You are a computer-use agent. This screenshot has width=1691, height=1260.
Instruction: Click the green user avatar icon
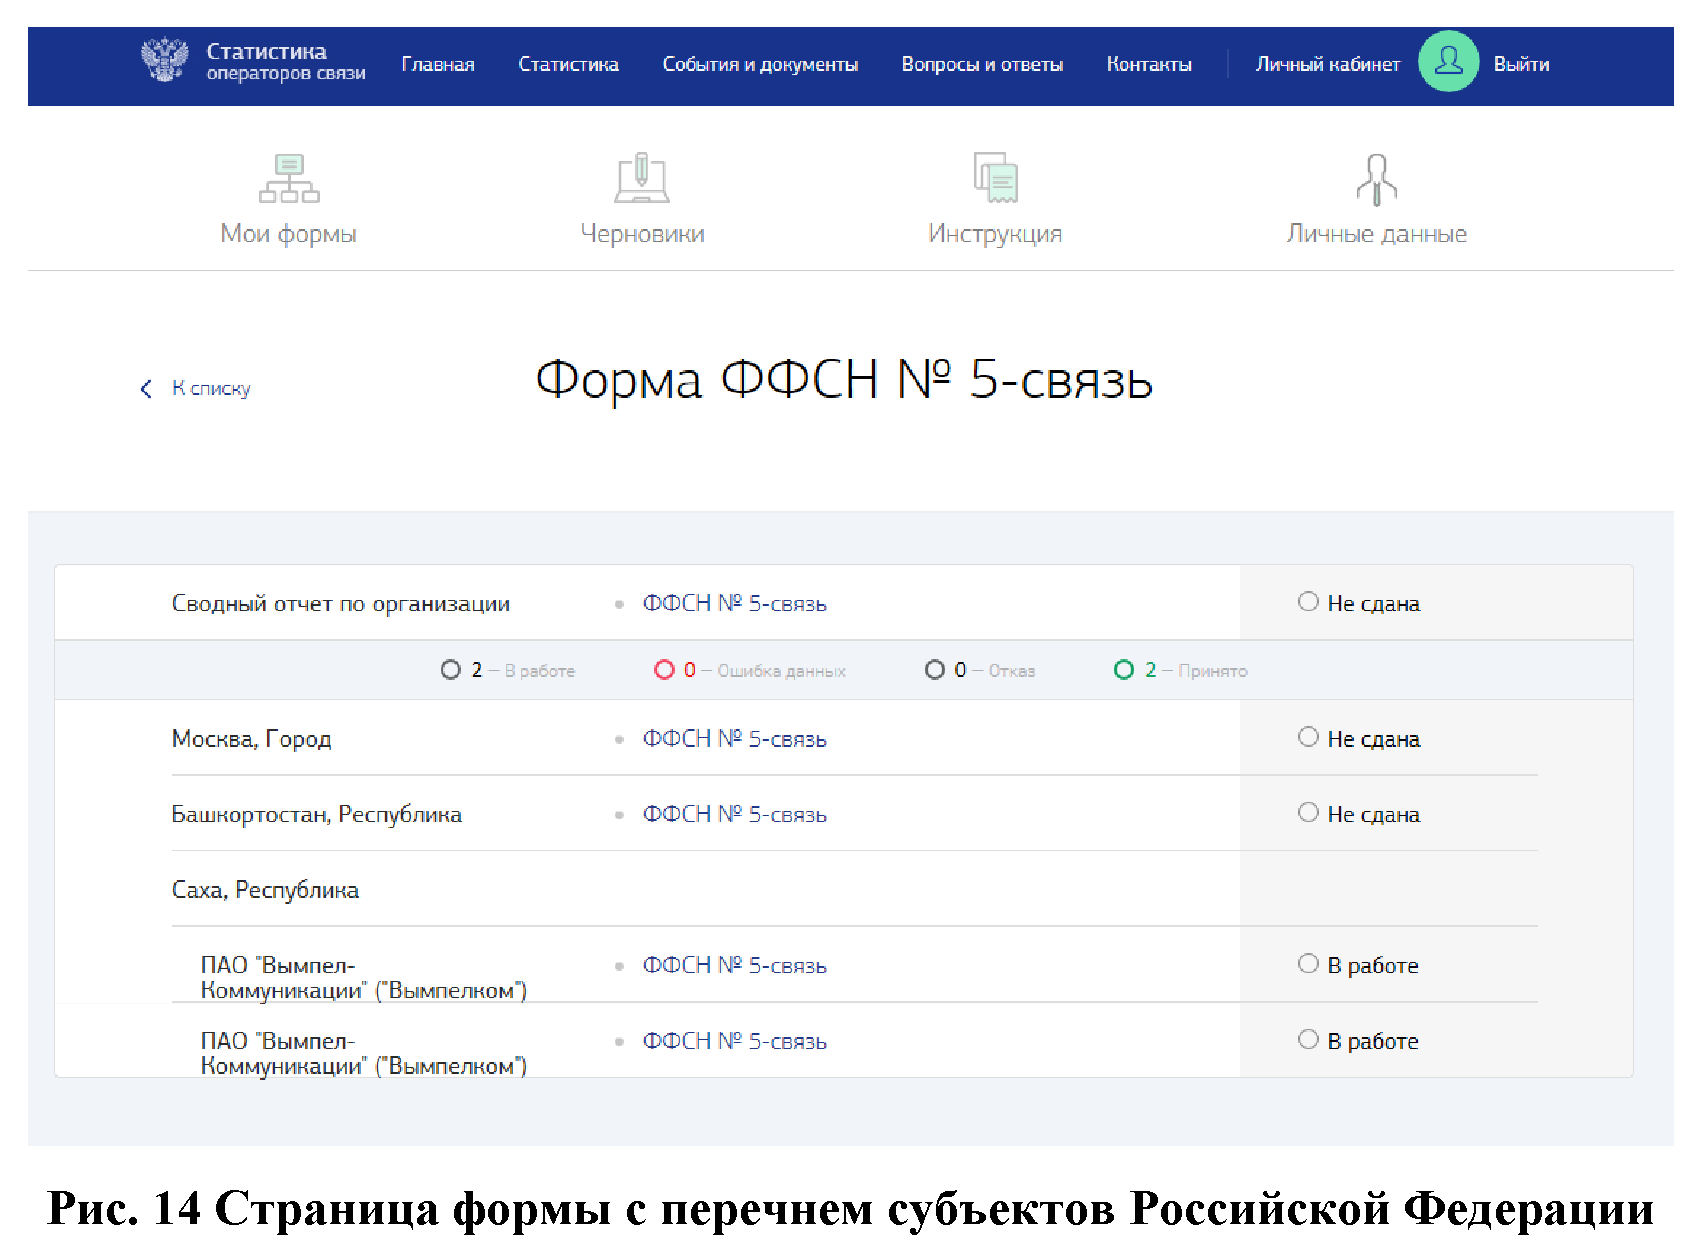[x=1448, y=62]
